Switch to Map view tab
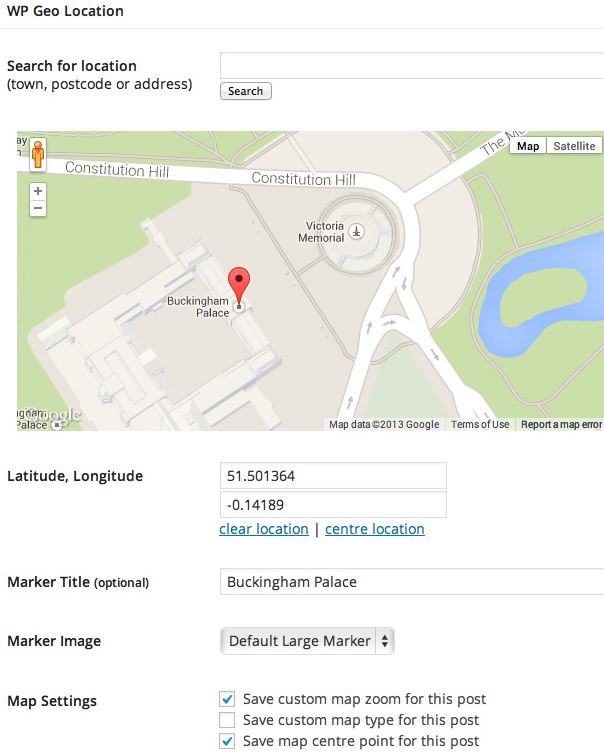The width and height of the screenshot is (604, 756). [x=528, y=146]
